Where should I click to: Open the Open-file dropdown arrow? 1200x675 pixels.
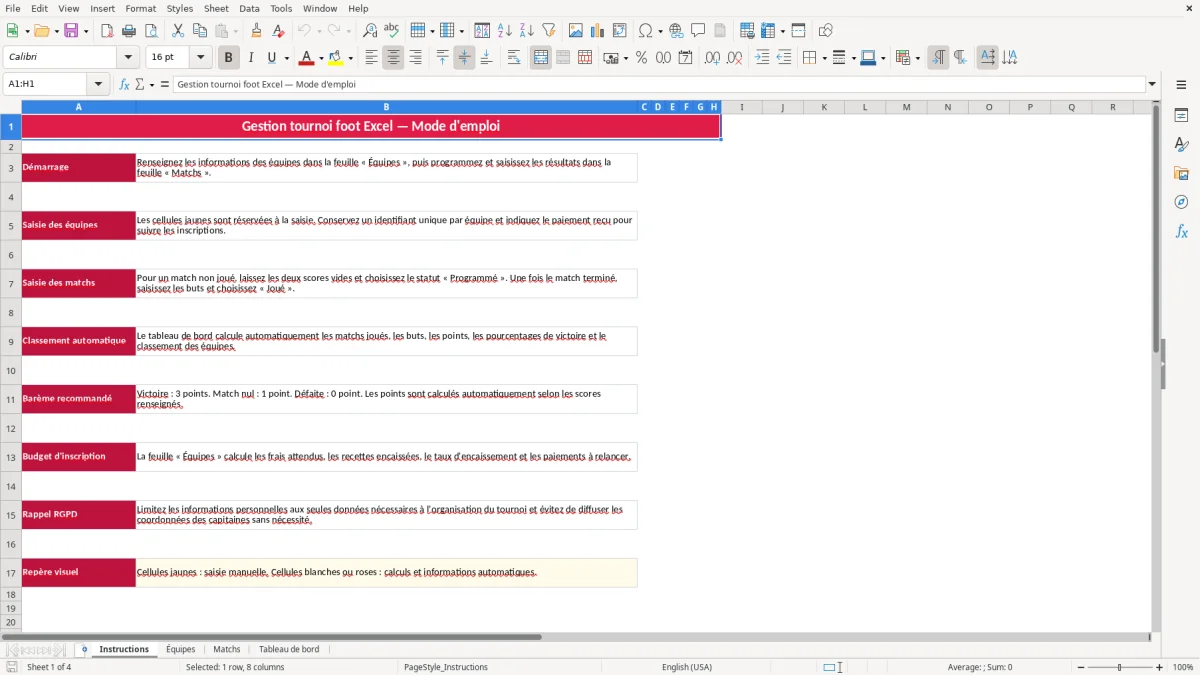pos(55,31)
